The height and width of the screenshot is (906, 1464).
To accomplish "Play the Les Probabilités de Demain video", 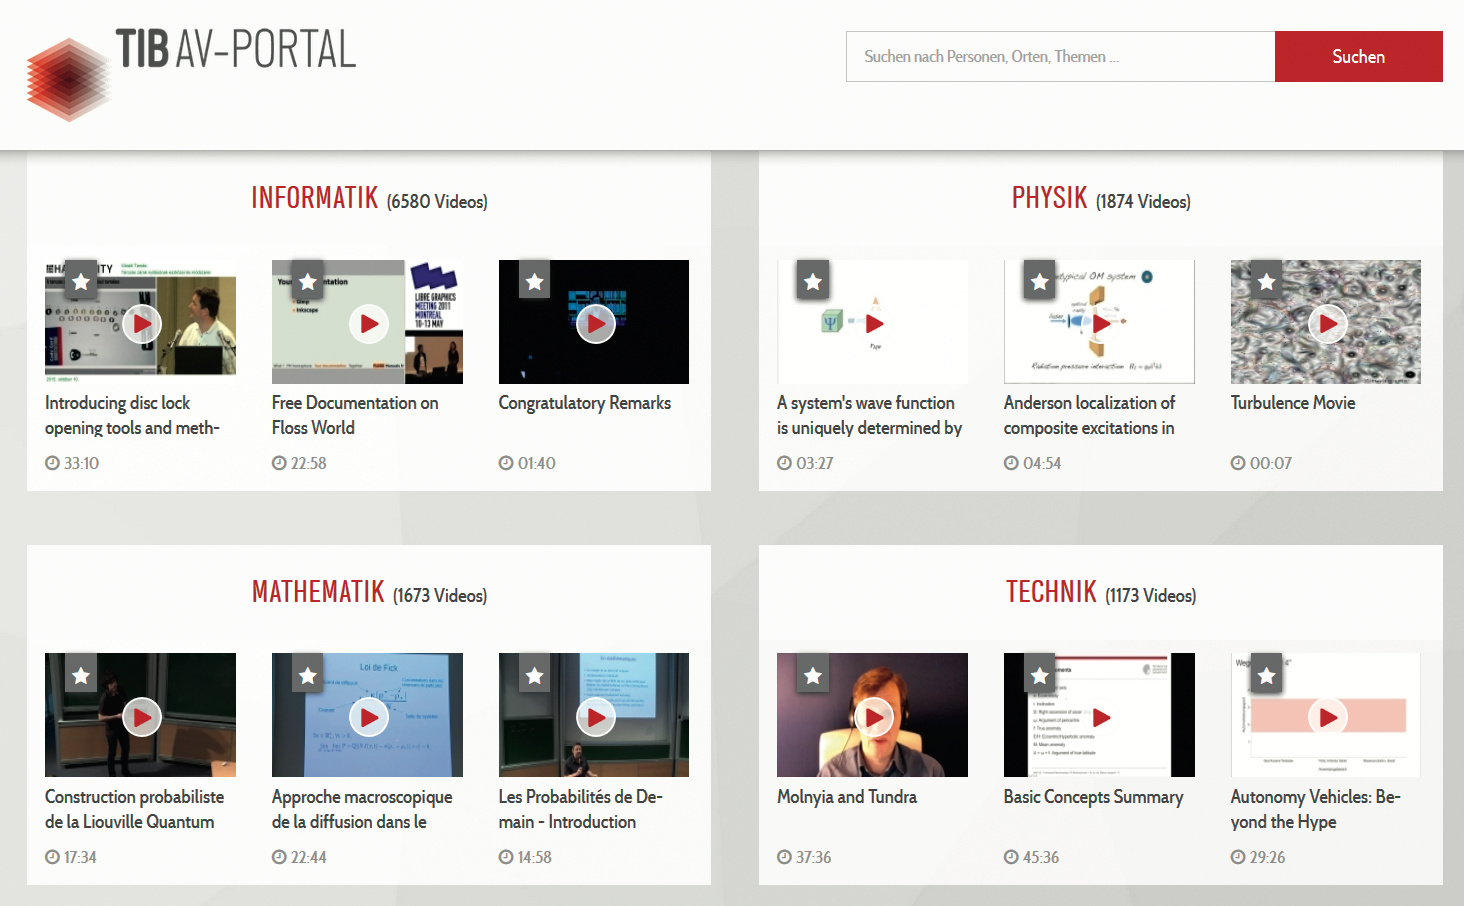I will (596, 718).
